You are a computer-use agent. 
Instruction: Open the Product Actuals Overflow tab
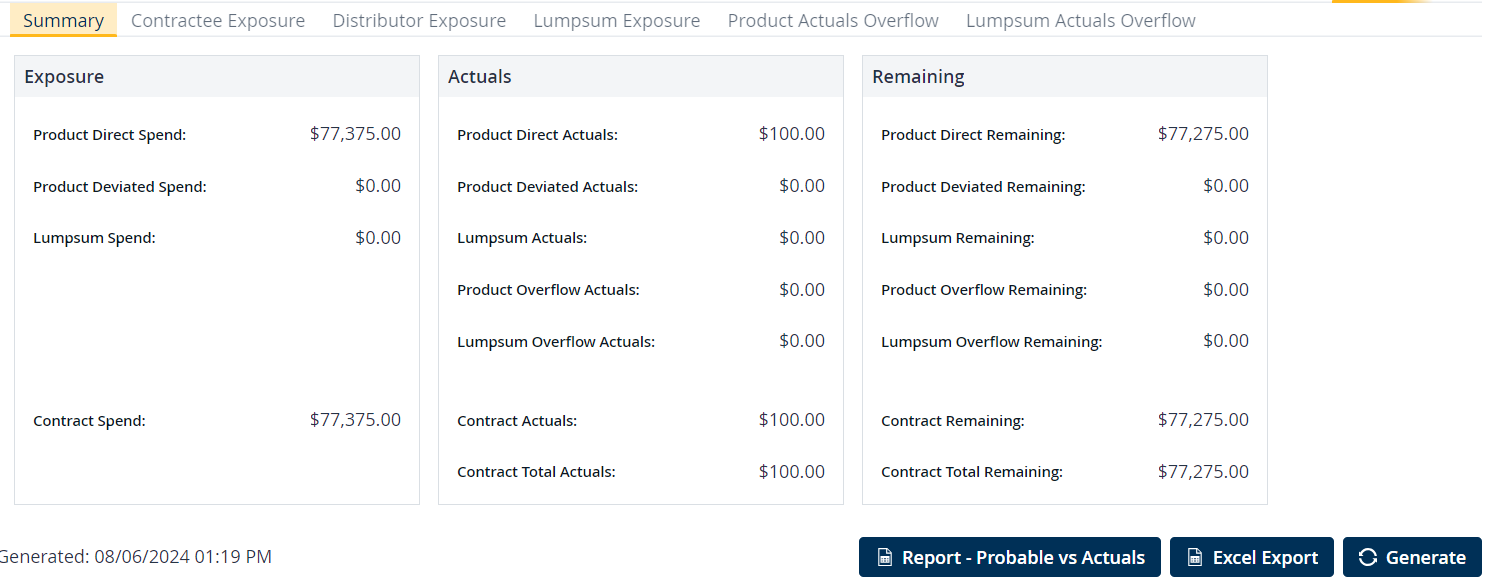[833, 20]
